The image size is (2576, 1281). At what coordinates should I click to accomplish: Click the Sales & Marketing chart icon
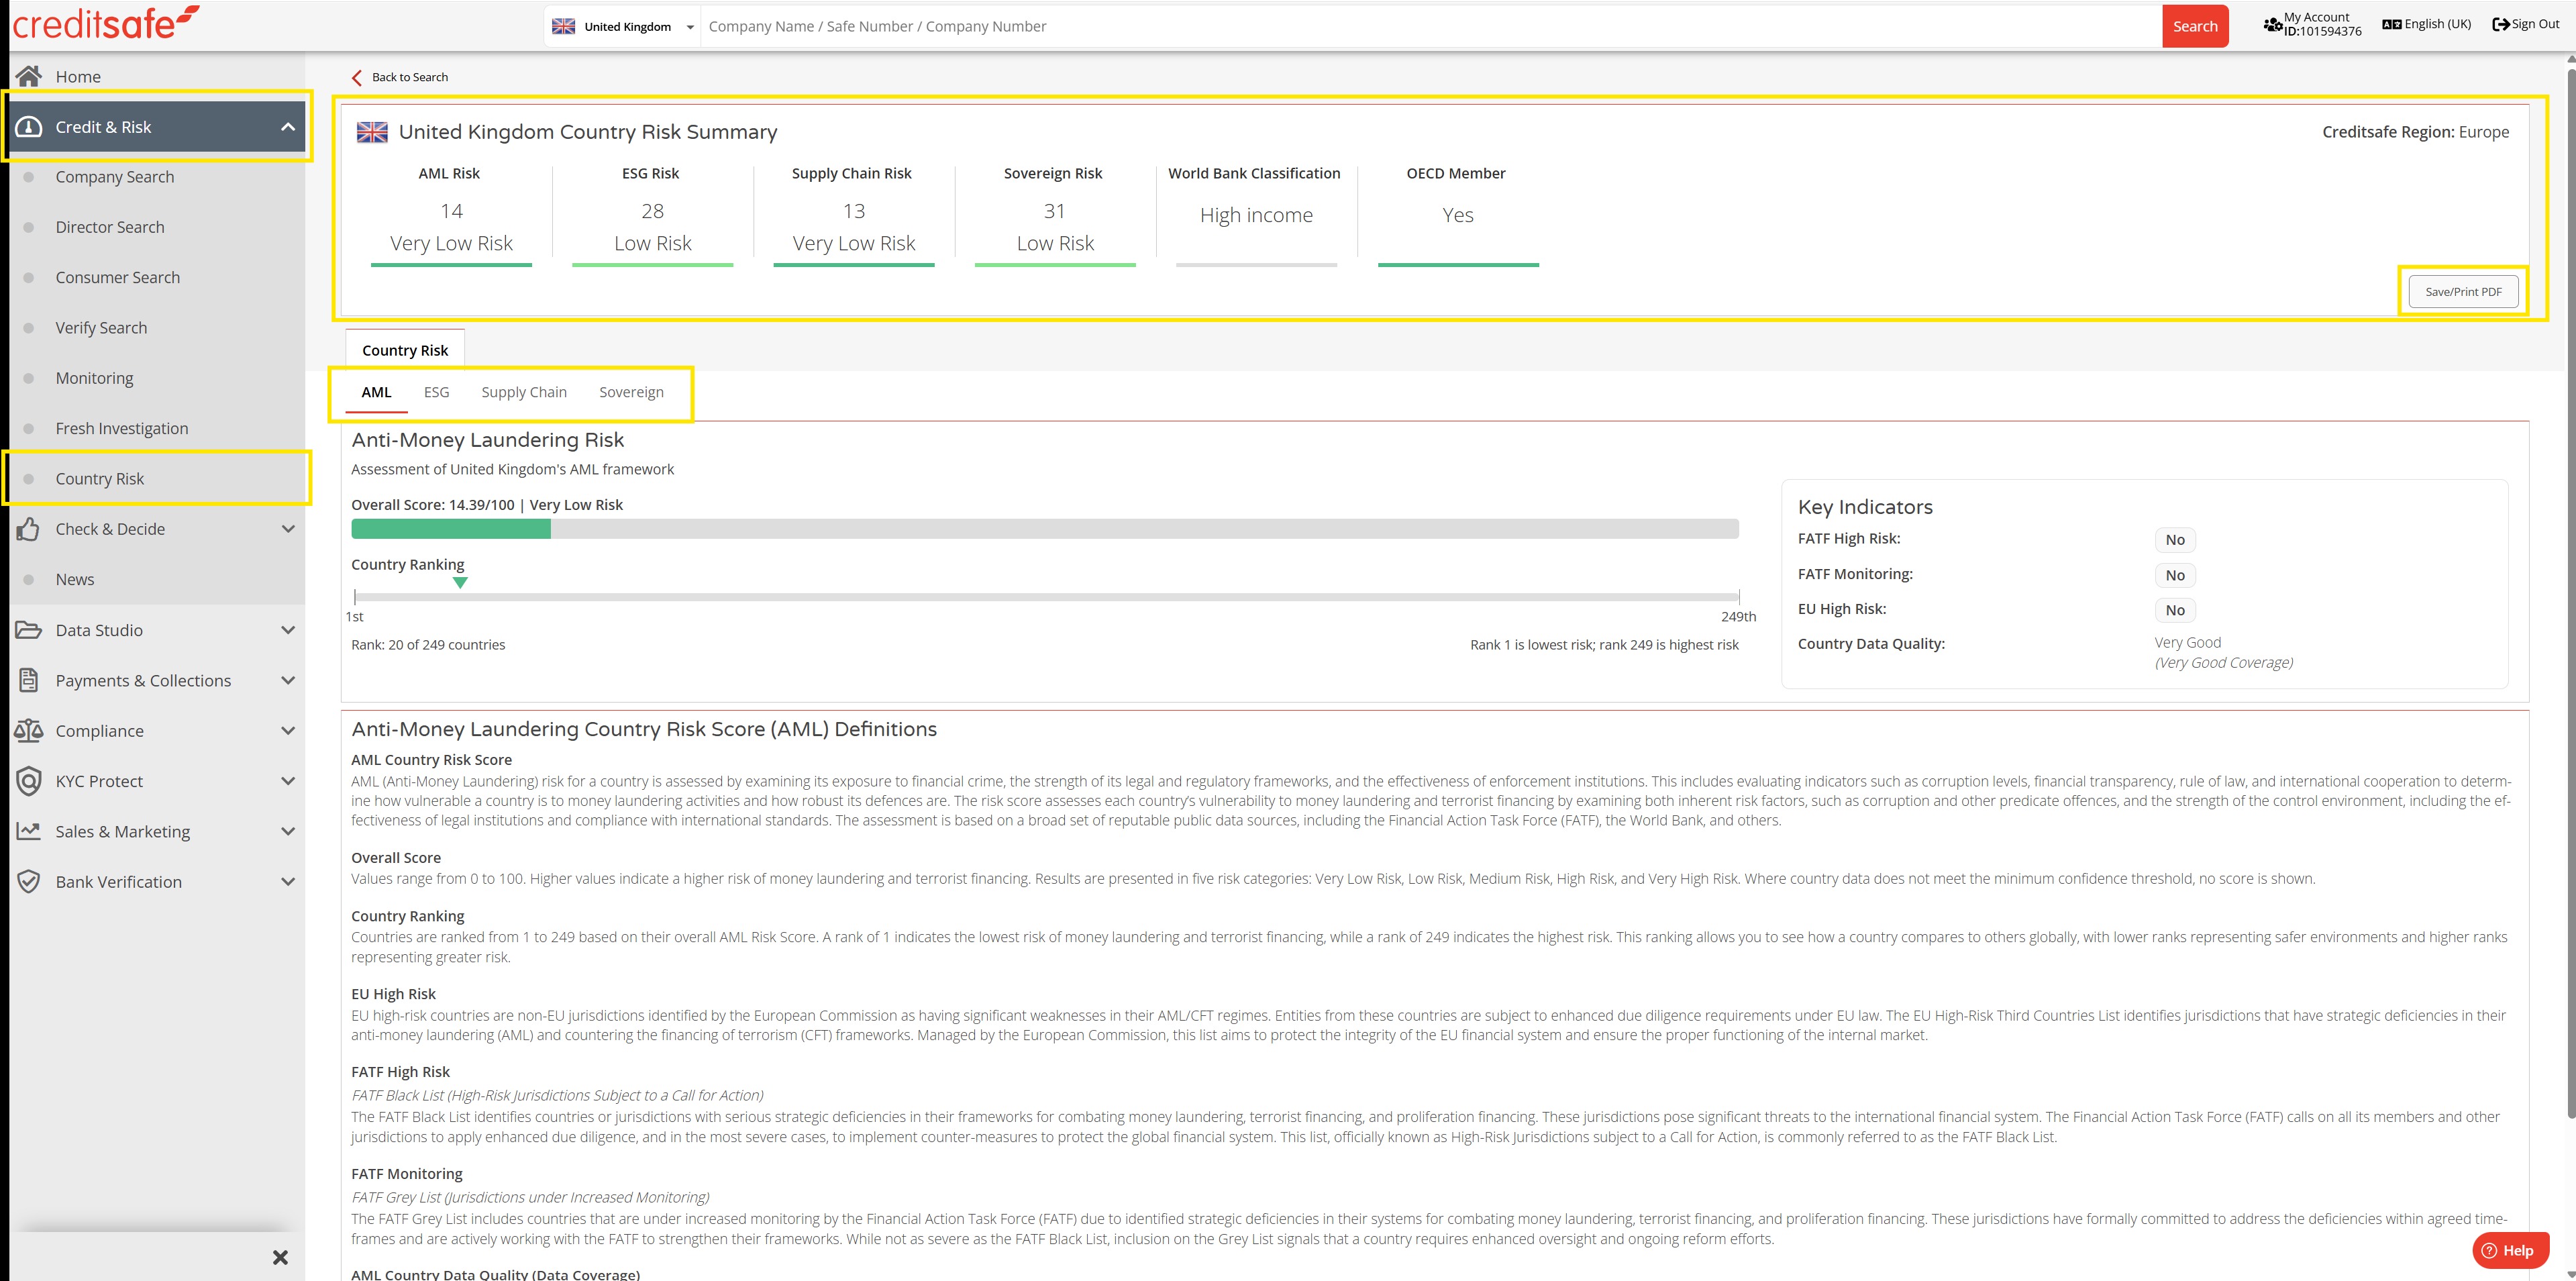point(28,831)
